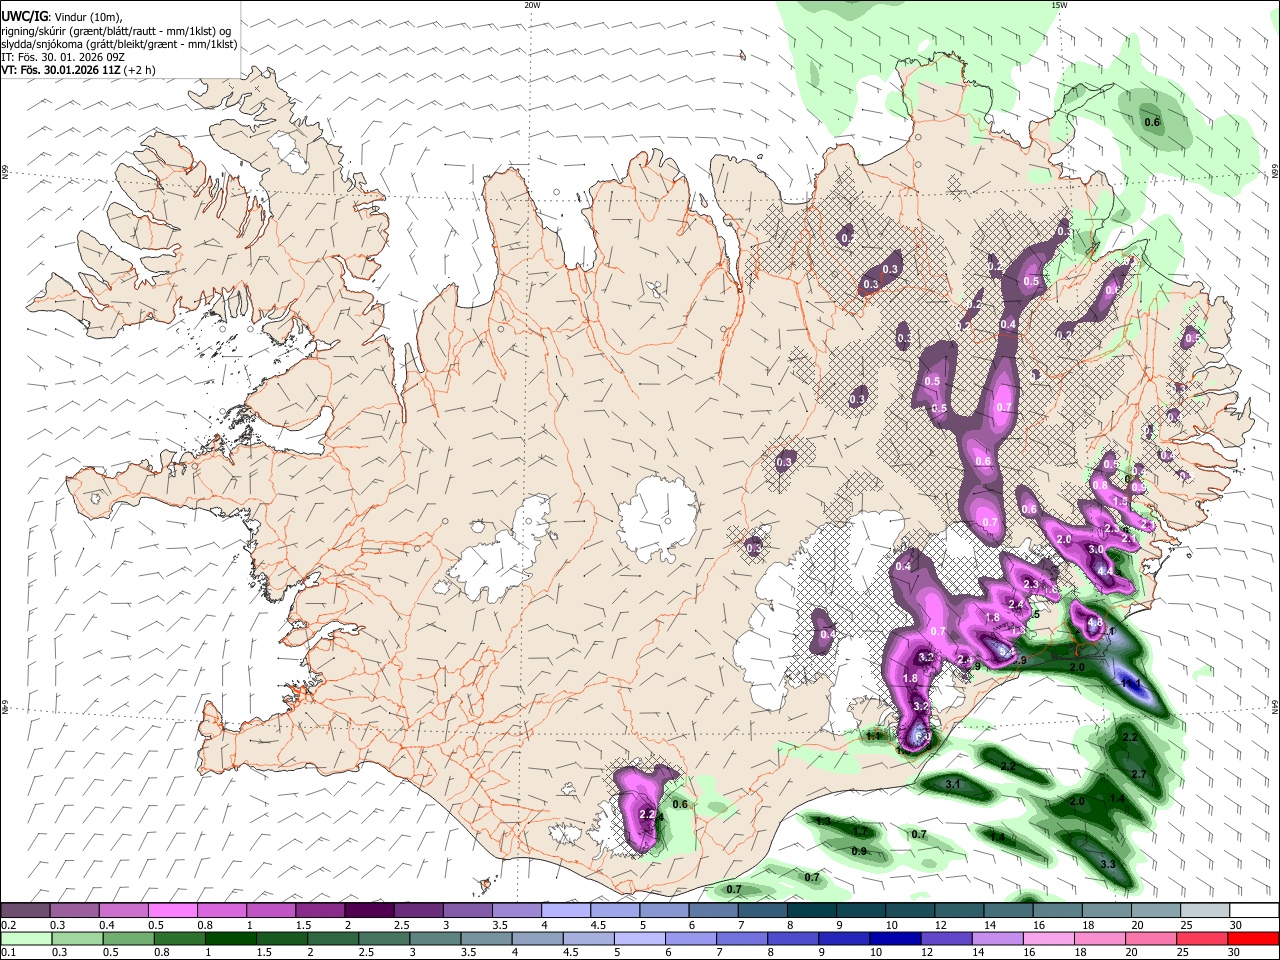The height and width of the screenshot is (960, 1280).
Task: Click the top-row snow legend swatch labeled 0.2
Action: (25, 911)
